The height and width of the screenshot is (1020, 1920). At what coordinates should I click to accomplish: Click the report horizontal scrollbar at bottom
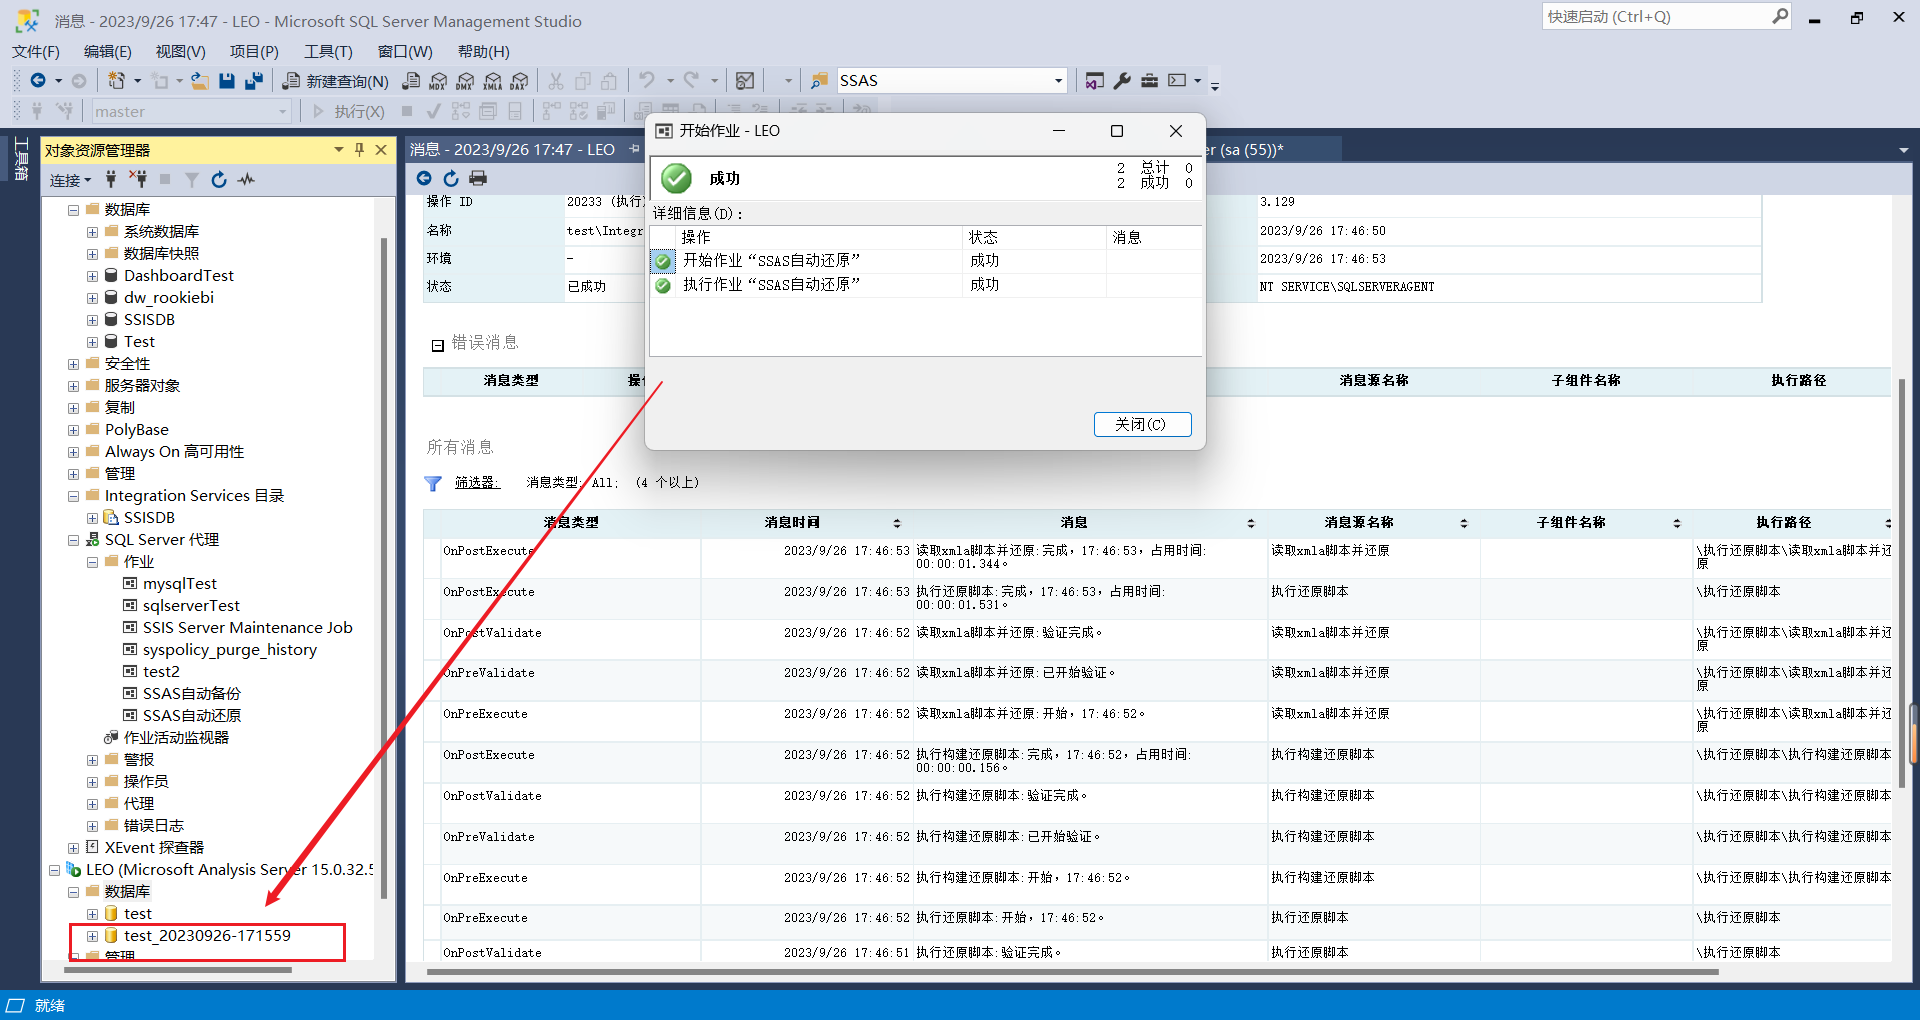click(1072, 972)
